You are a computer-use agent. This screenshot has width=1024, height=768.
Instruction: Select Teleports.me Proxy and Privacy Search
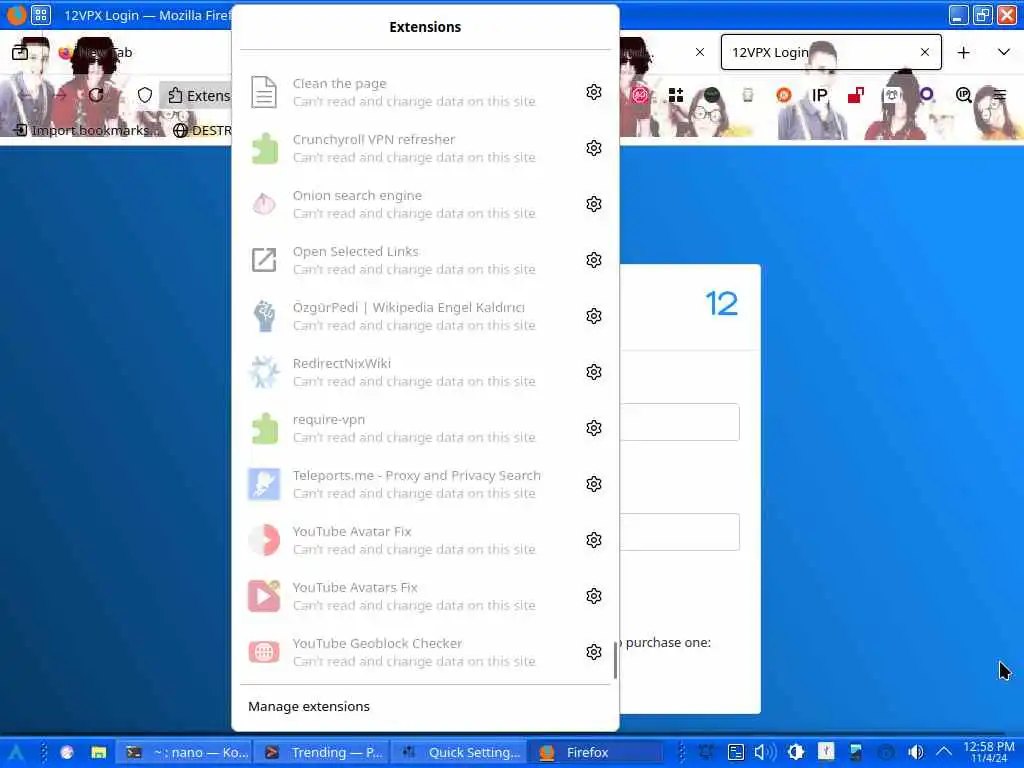(x=408, y=484)
